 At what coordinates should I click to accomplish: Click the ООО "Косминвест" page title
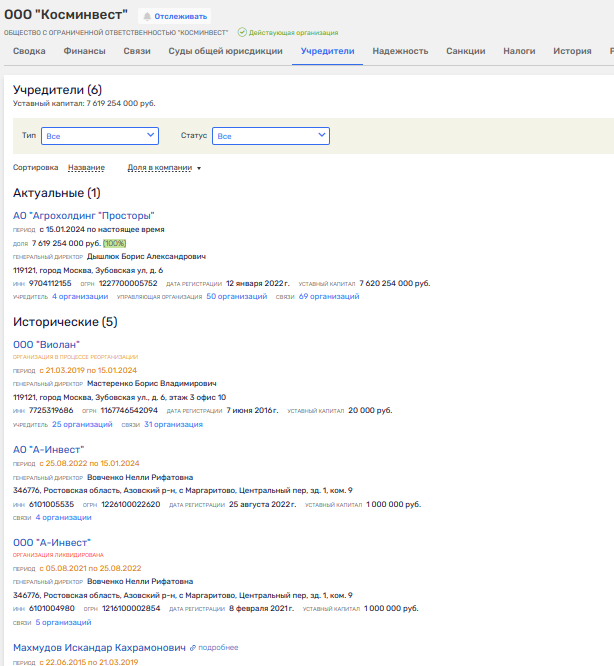66,14
